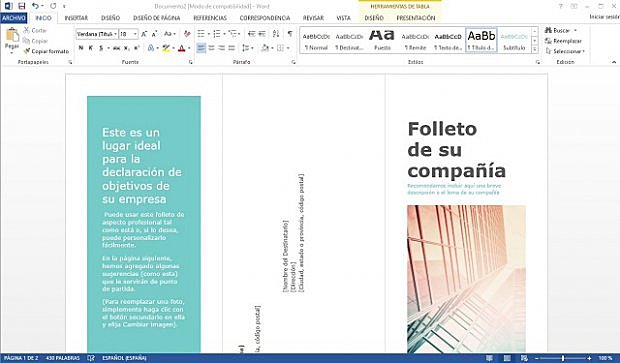The image size is (620, 363).
Task: Apply subscript formatting
Action: point(126,48)
